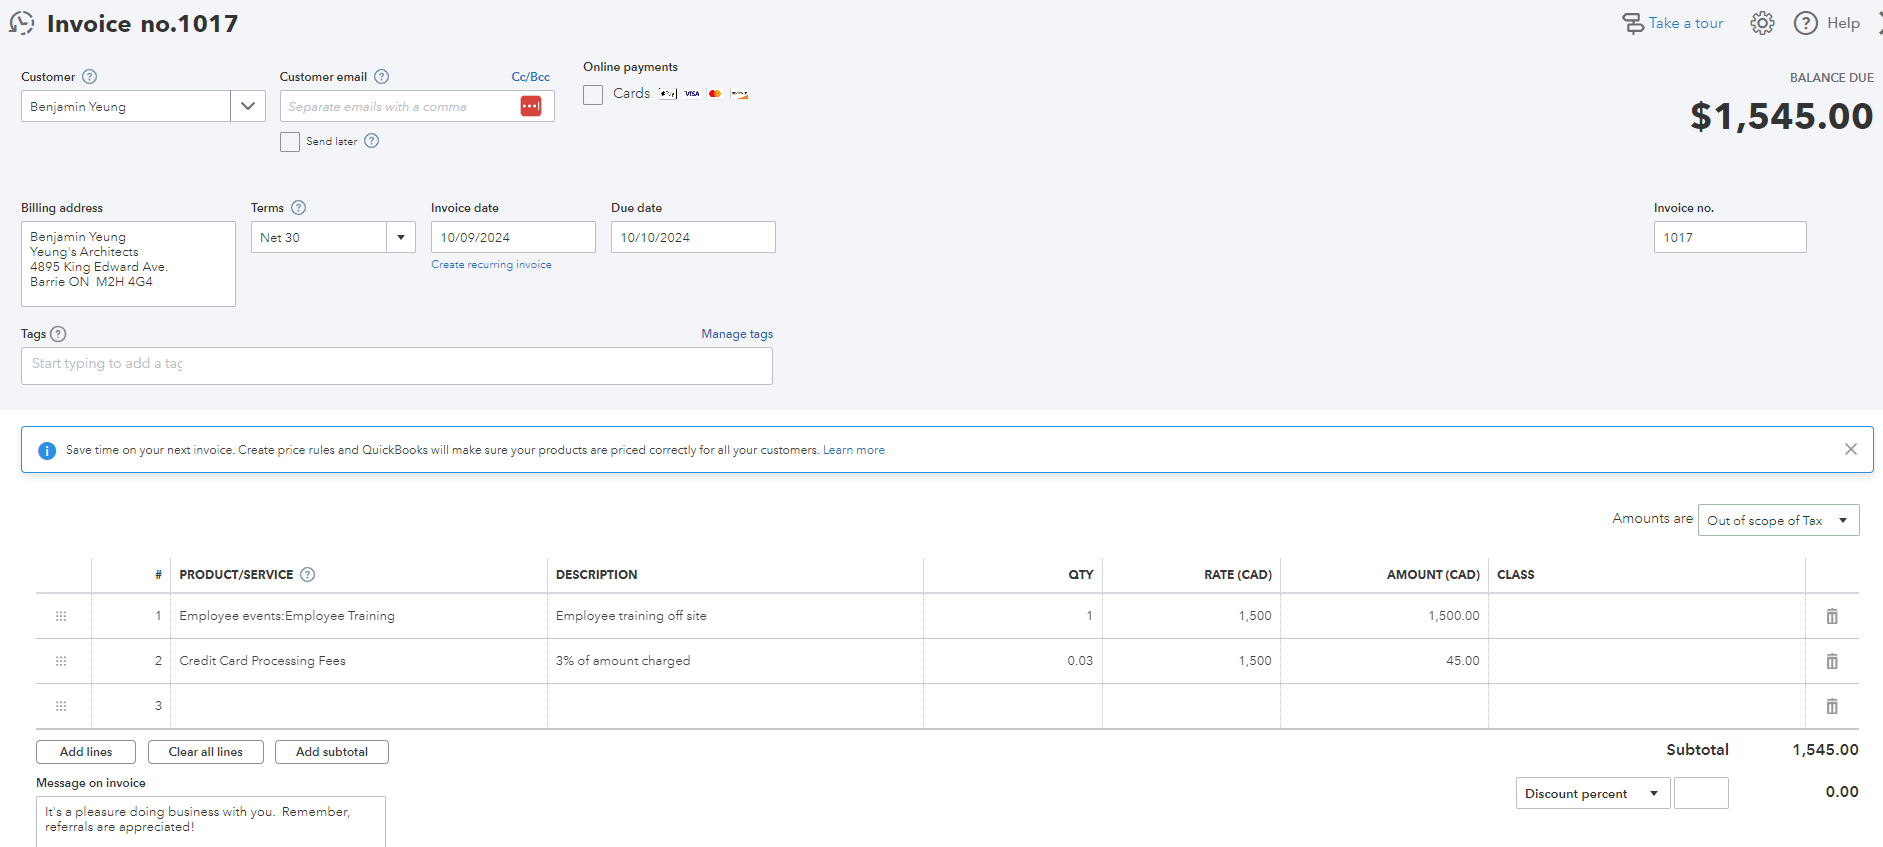The height and width of the screenshot is (847, 1883).
Task: Click the Due date field
Action: [693, 237]
